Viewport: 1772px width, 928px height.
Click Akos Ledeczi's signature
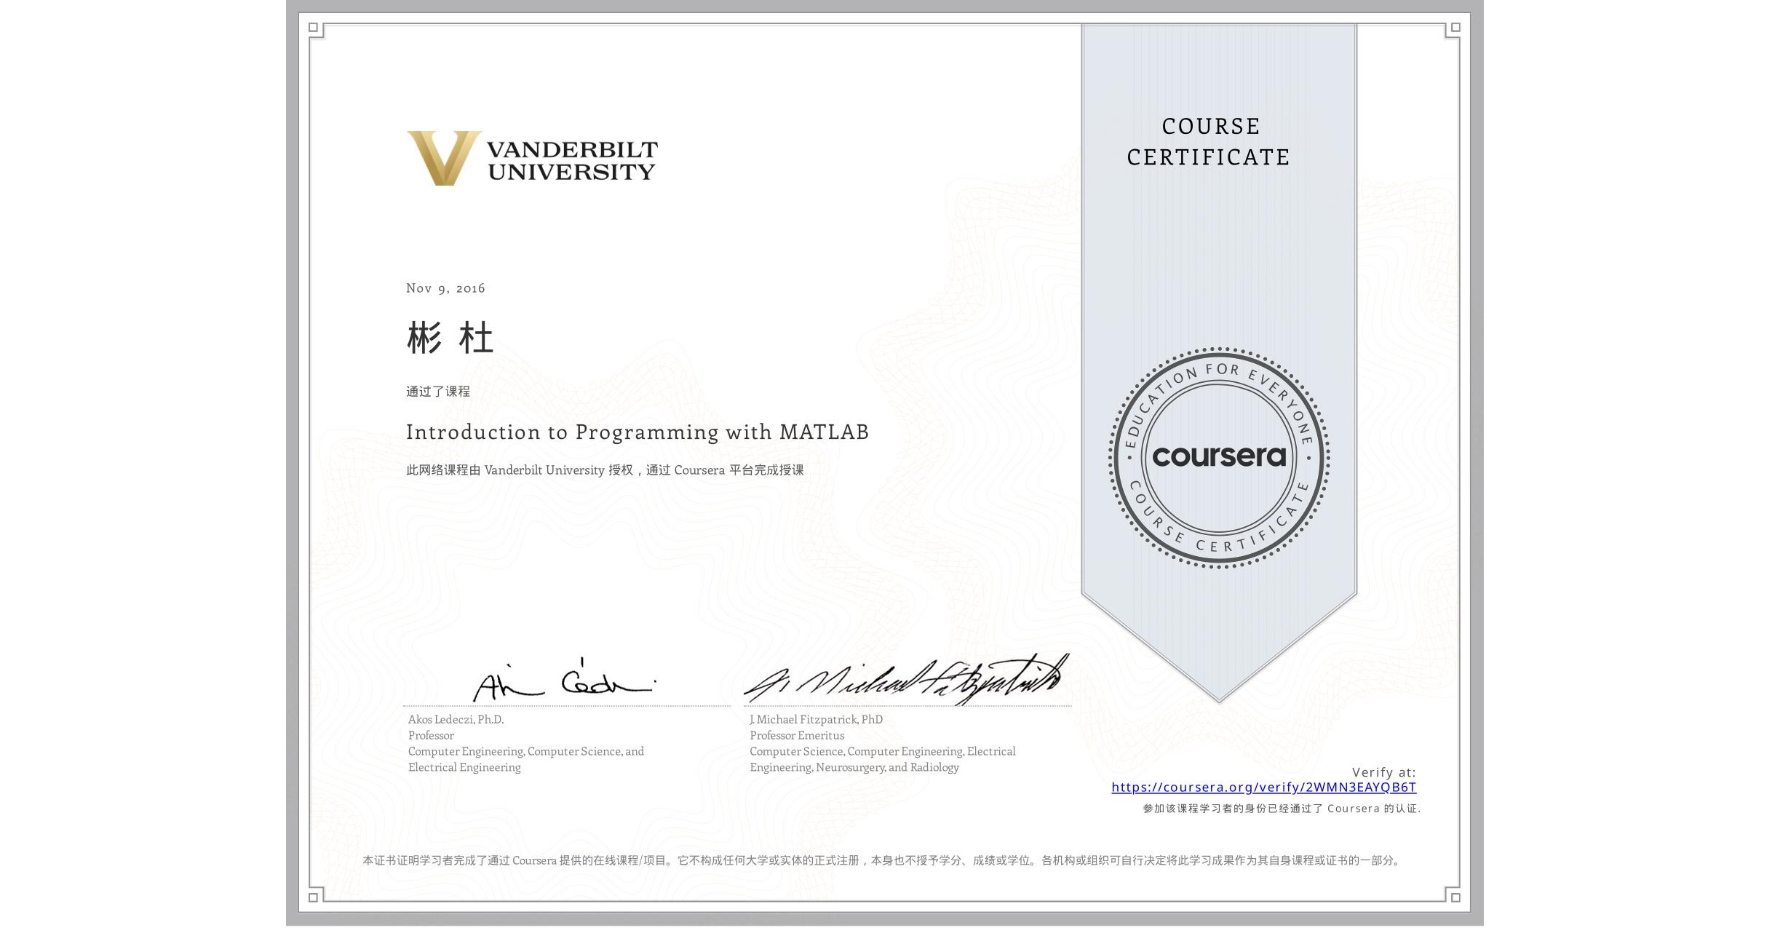point(563,680)
